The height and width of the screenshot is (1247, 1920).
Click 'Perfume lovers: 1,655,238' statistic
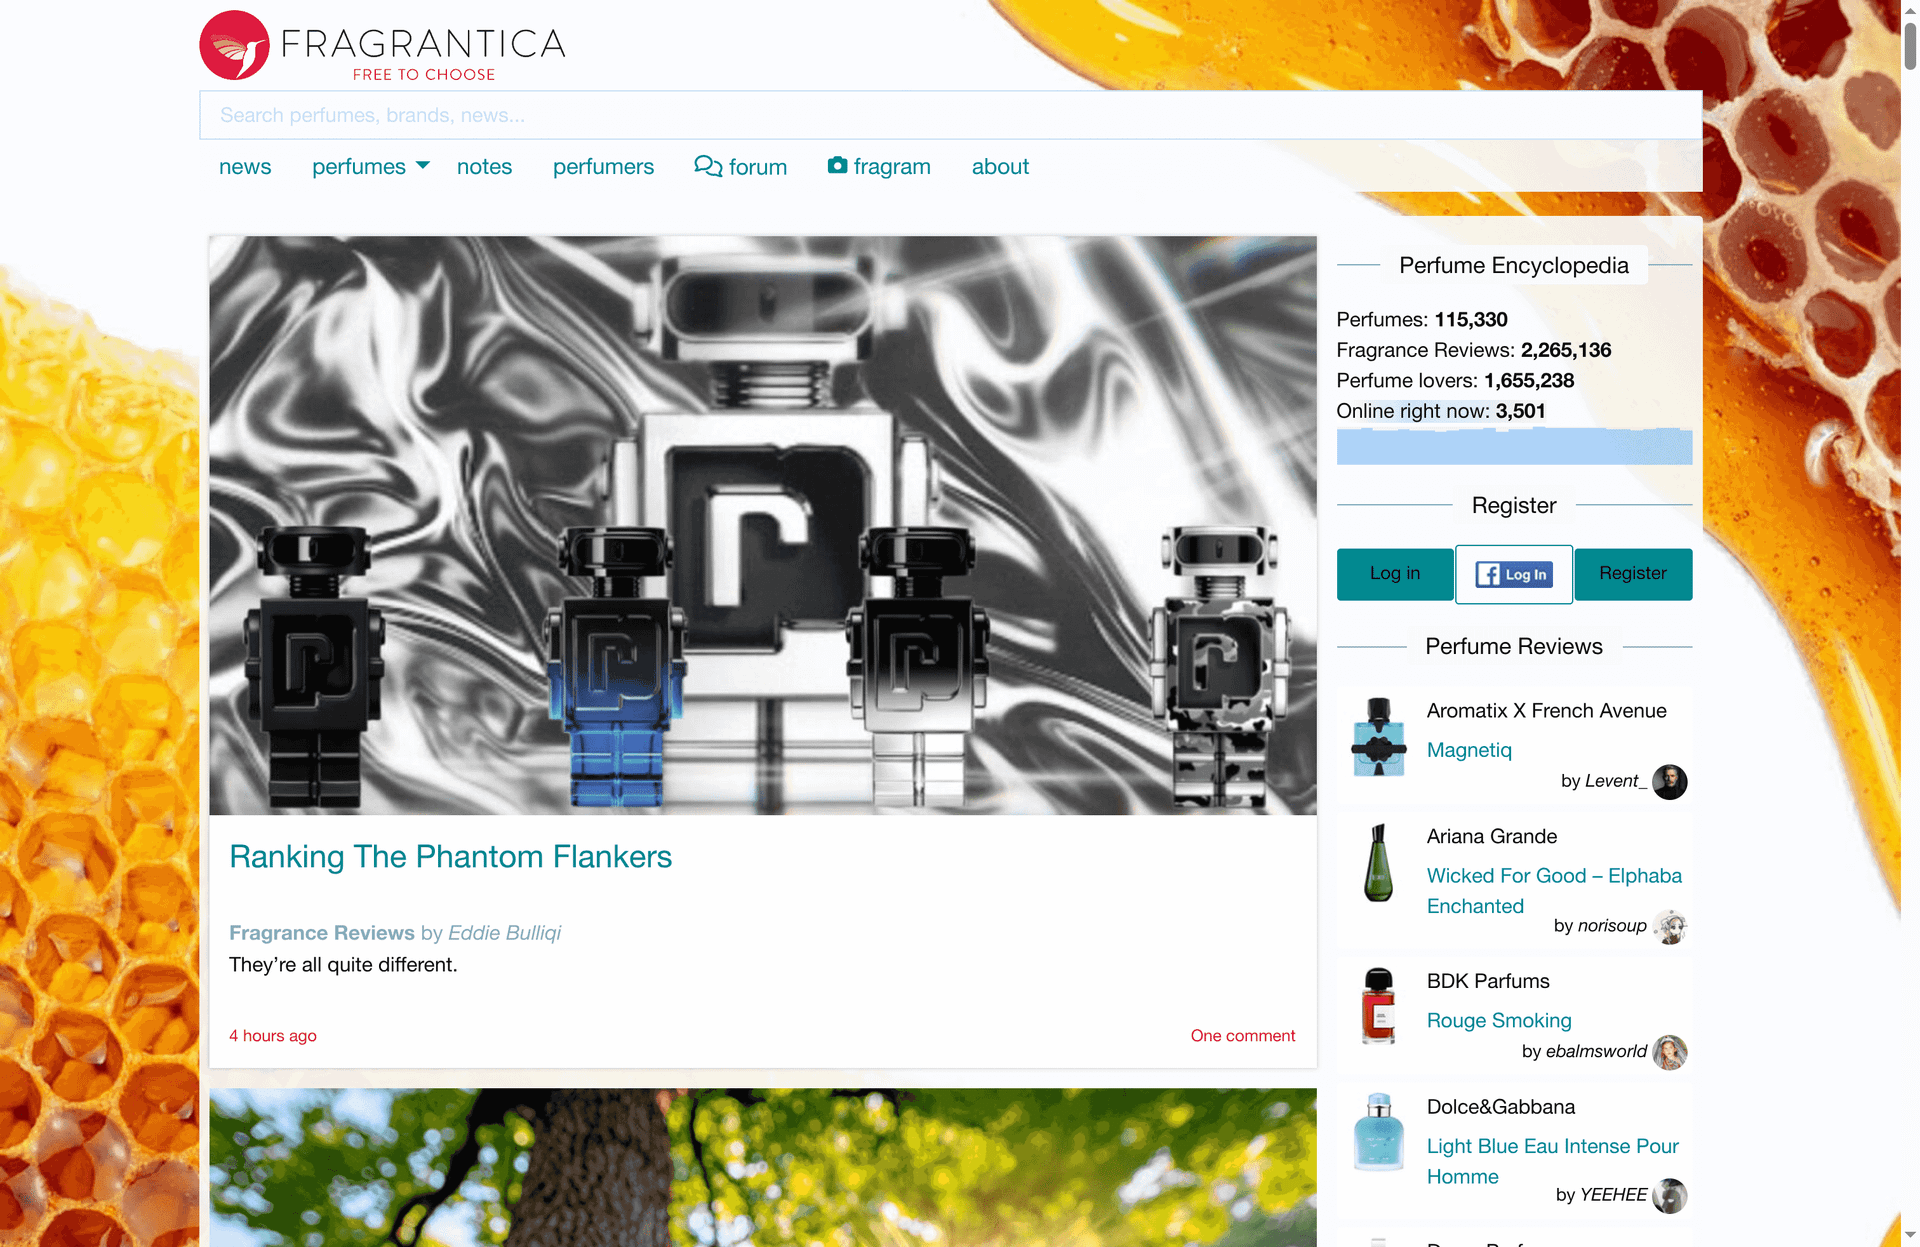point(1455,381)
